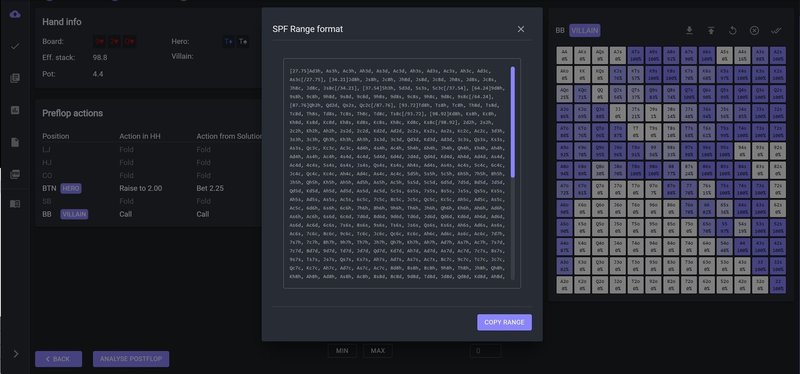Click the clear range X circle icon
Screen dimensions: 800x374
(x=754, y=31)
